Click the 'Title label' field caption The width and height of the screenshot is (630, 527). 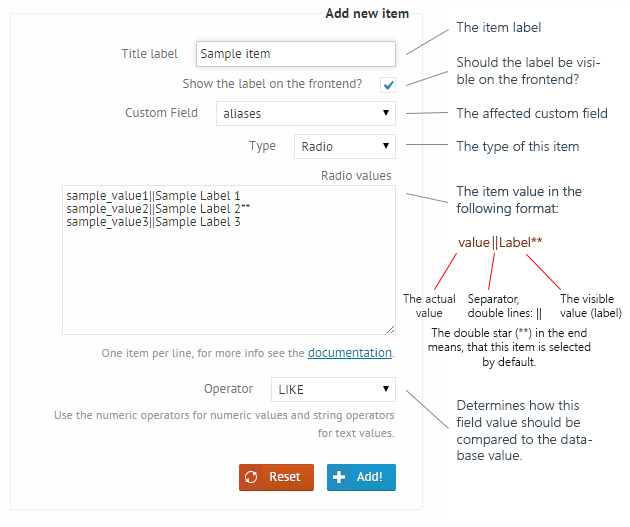148,53
